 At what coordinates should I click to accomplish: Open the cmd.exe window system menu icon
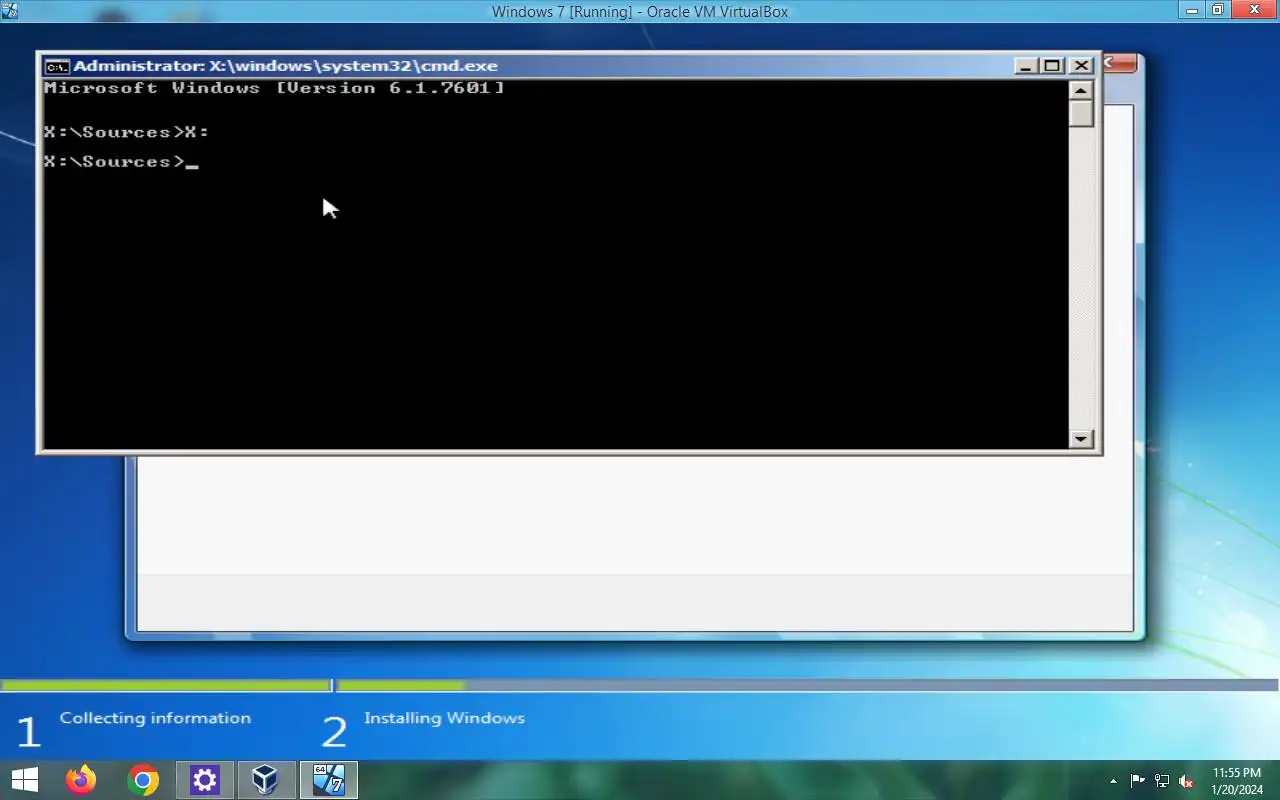tap(56, 66)
